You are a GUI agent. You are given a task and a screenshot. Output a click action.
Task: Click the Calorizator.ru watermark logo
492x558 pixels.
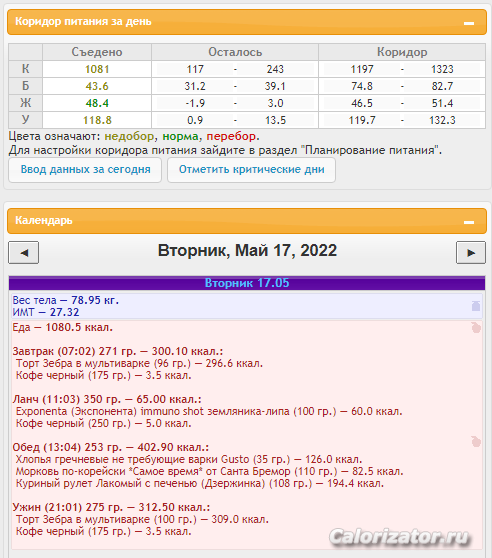click(399, 537)
